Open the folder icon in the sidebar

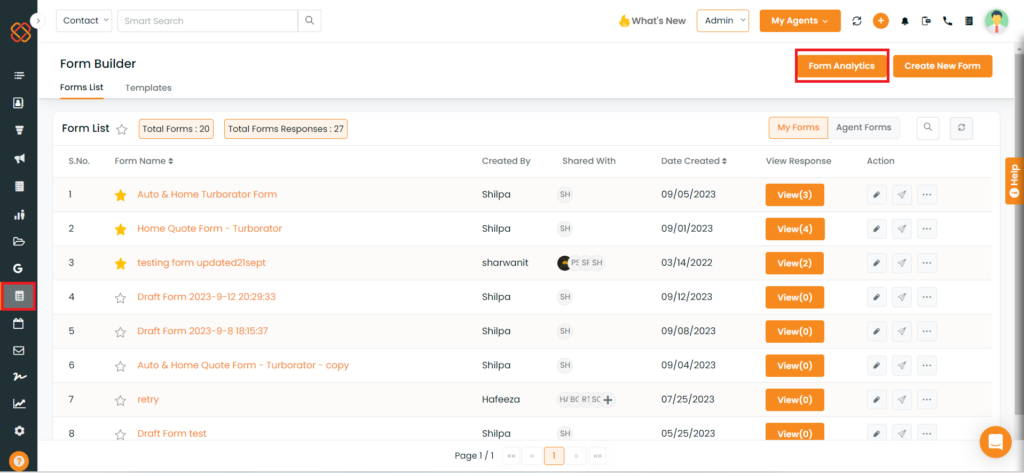pyautogui.click(x=19, y=241)
